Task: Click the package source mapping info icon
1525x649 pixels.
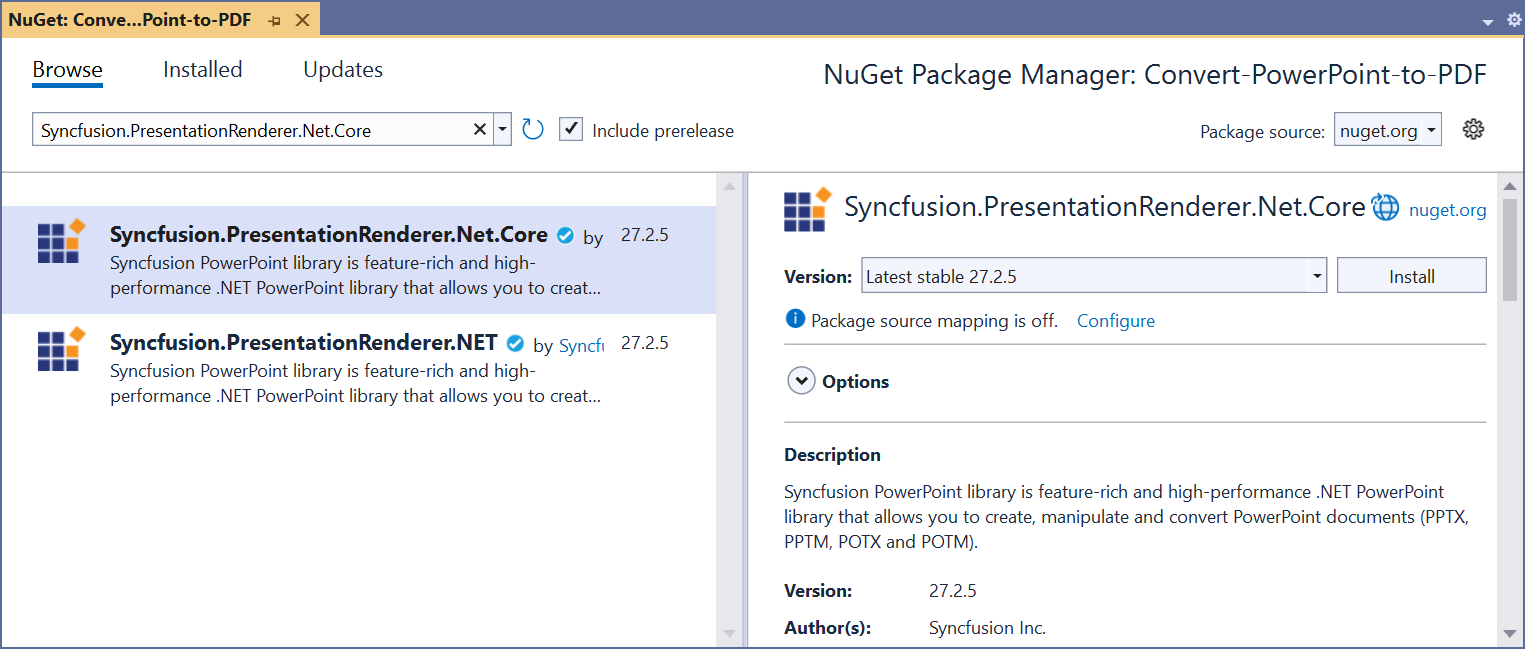Action: tap(795, 319)
